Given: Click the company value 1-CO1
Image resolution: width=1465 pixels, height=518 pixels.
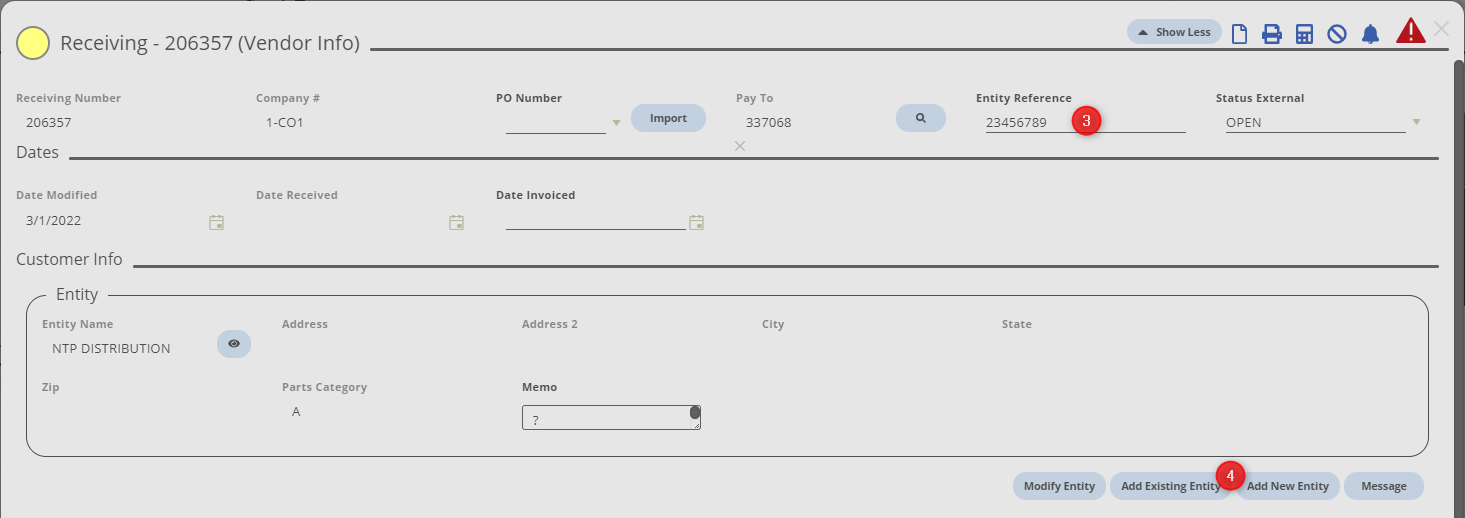Looking at the screenshot, I should click(x=285, y=123).
